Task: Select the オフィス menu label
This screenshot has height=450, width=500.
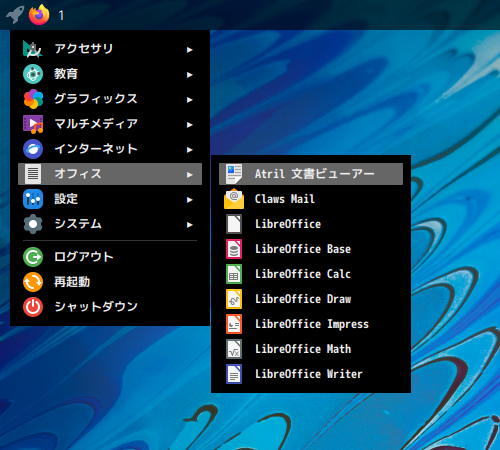Action: (78, 174)
